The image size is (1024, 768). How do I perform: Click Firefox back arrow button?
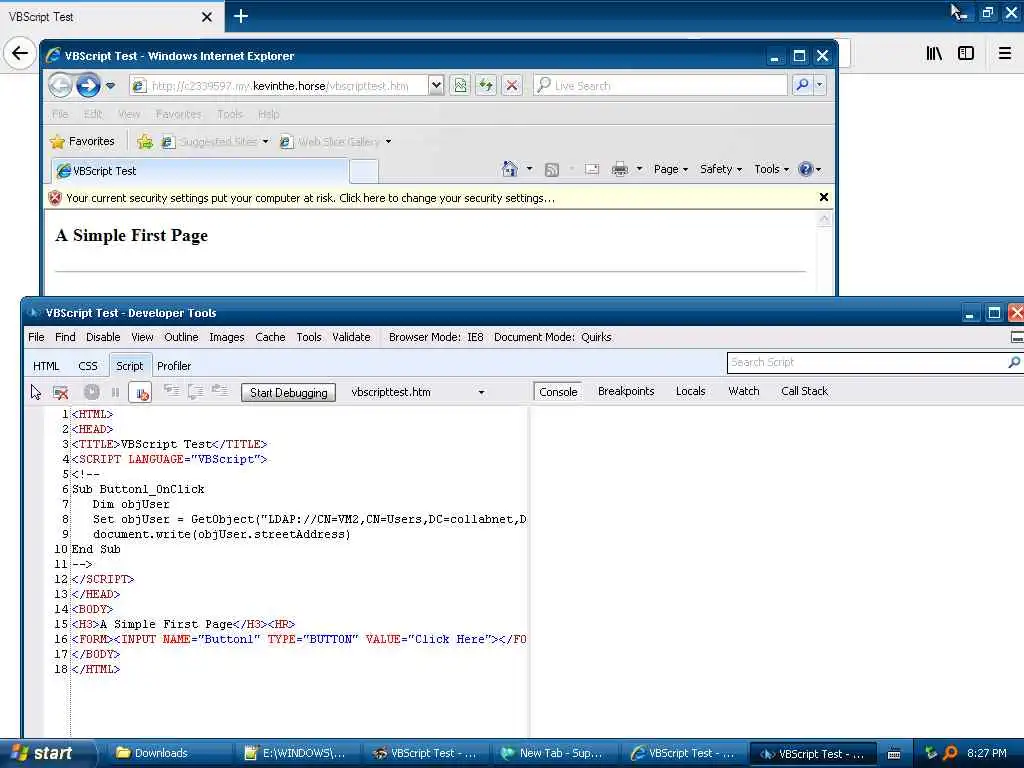click(20, 53)
